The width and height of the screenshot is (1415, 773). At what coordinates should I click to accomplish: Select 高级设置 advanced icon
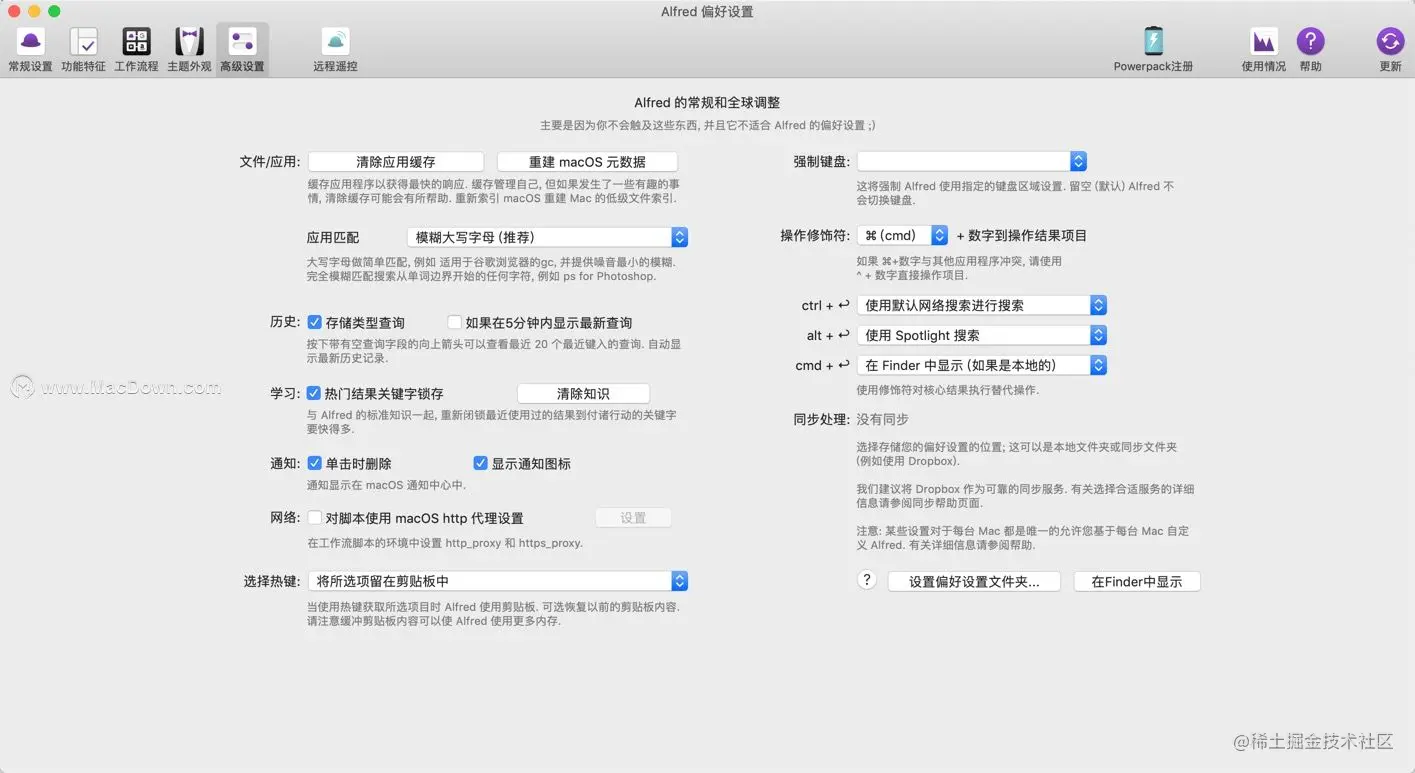point(242,41)
